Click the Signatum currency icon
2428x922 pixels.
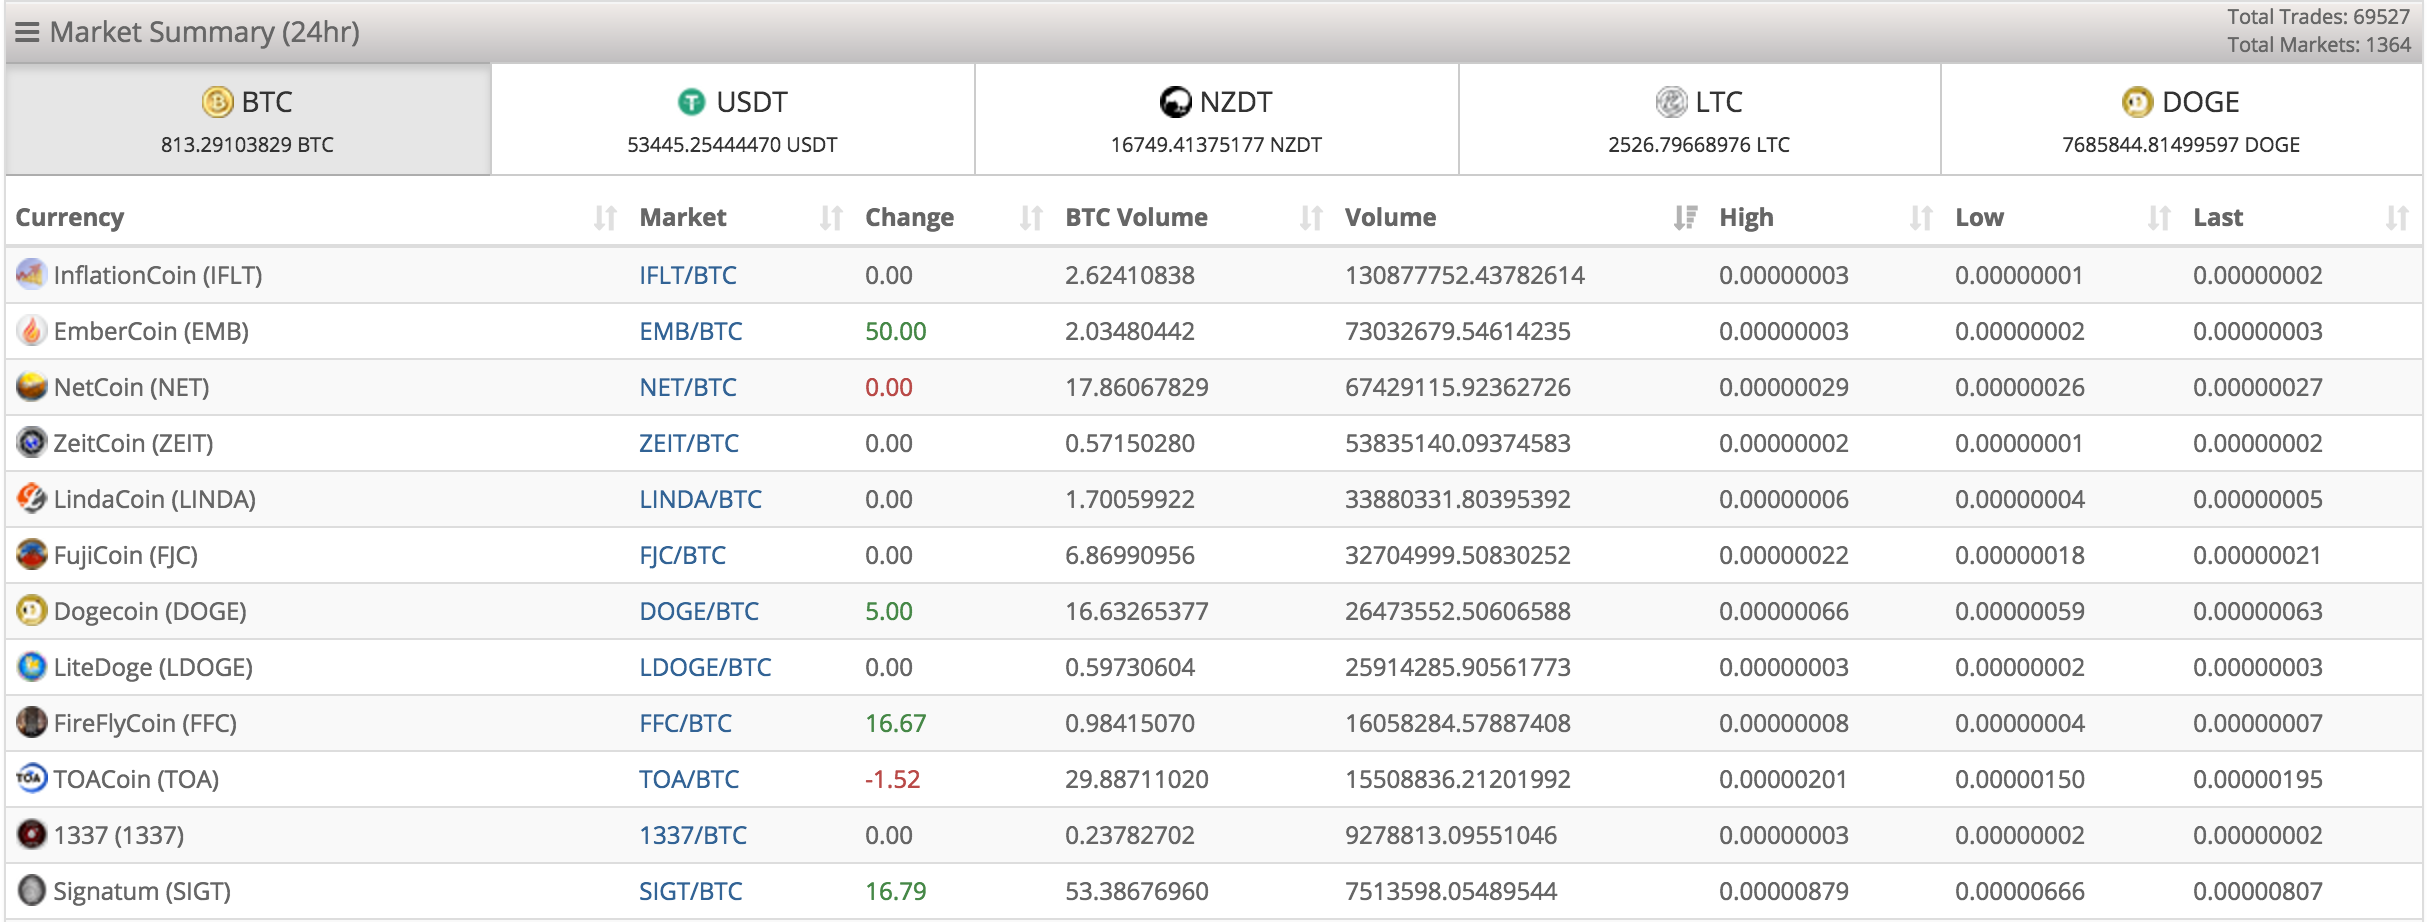coord(31,890)
